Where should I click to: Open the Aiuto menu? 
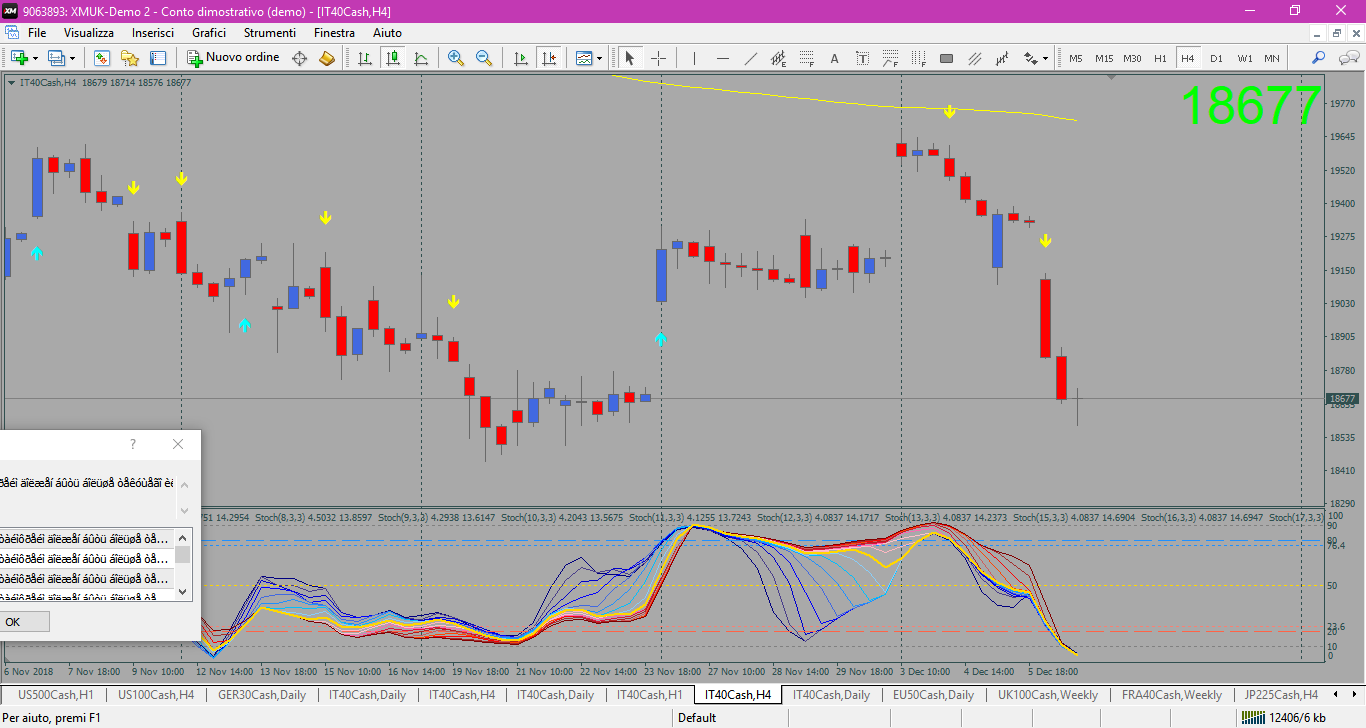[387, 33]
